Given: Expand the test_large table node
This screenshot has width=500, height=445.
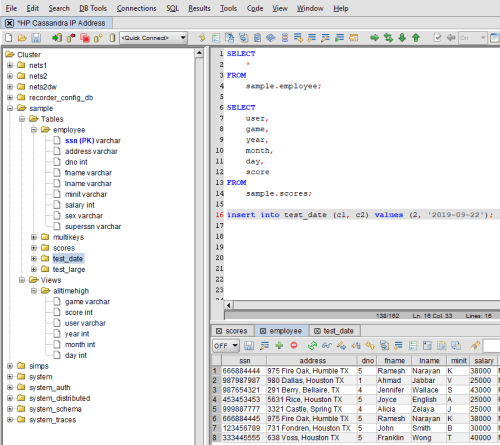Looking at the screenshot, I should tap(34, 269).
